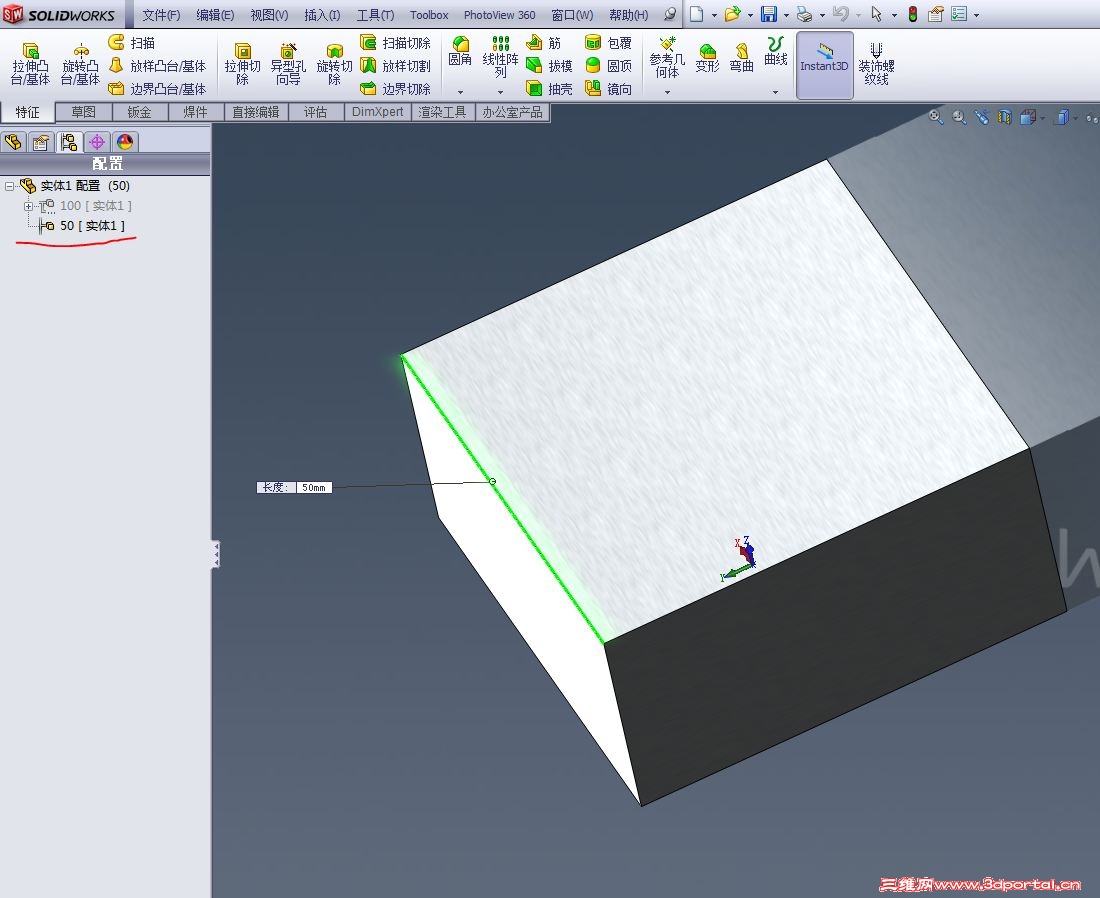Open the Save dropdown arrow

point(786,15)
